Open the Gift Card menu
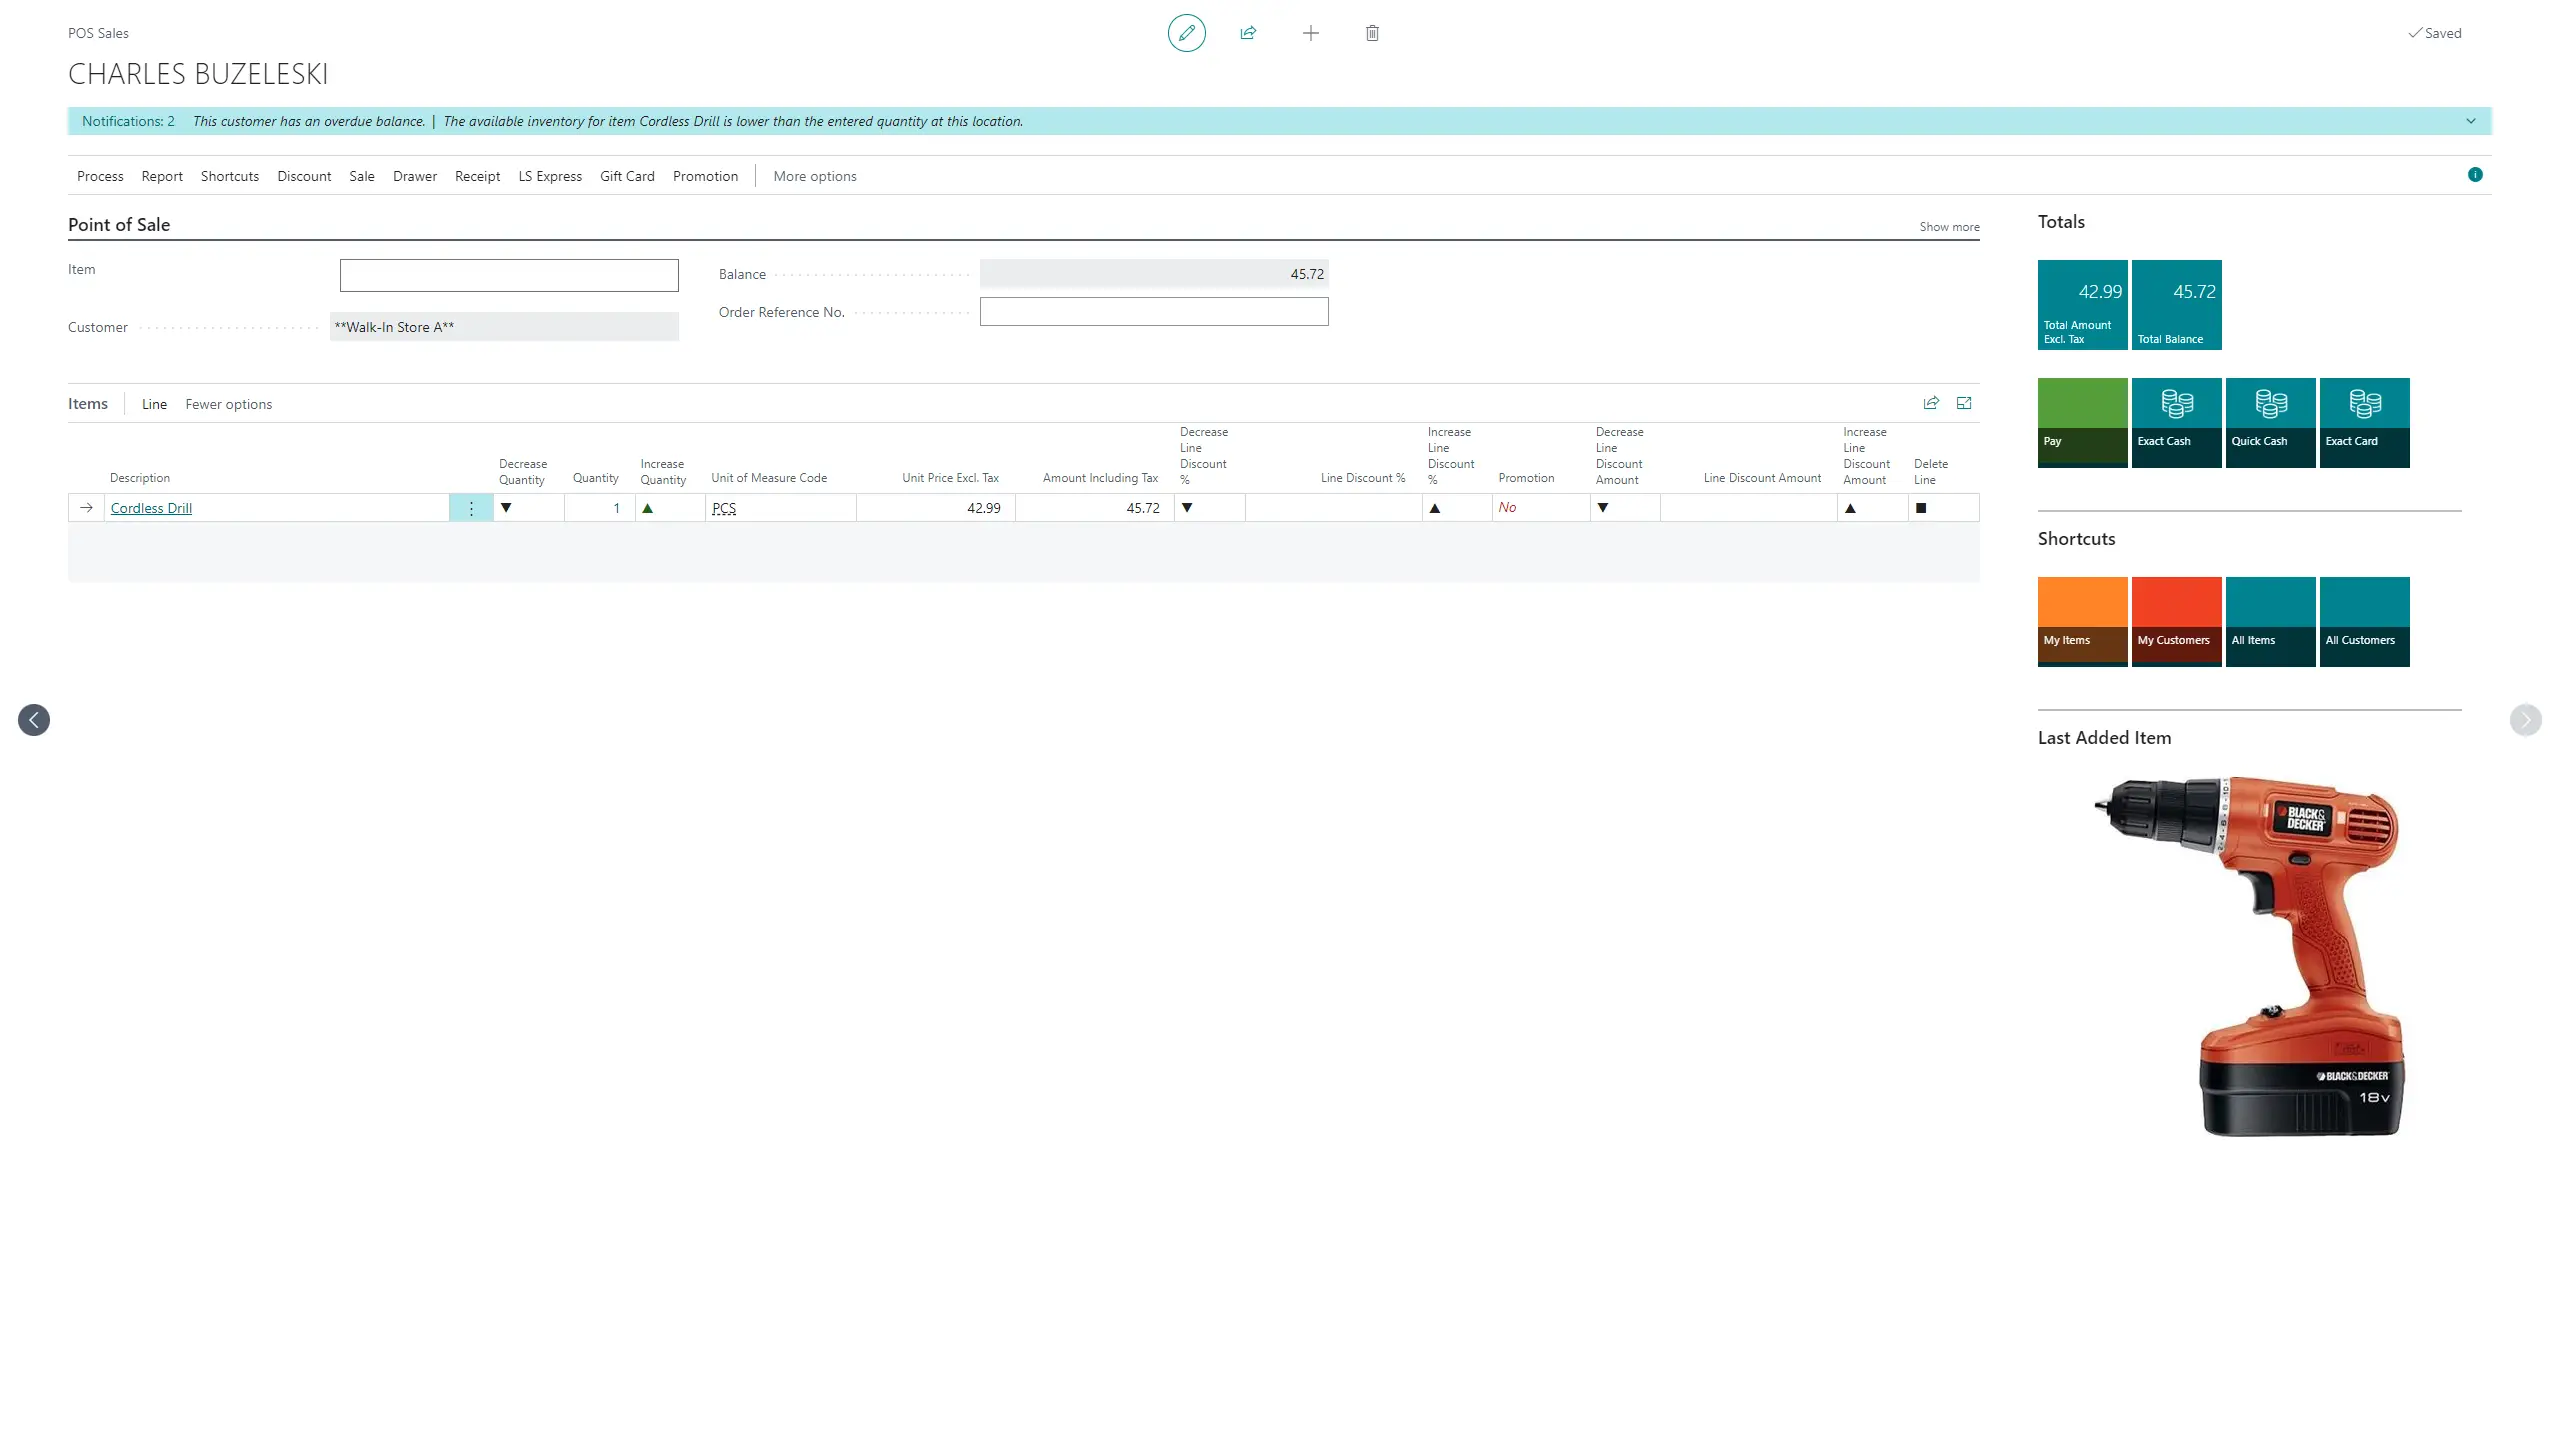2560x1440 pixels. point(627,176)
